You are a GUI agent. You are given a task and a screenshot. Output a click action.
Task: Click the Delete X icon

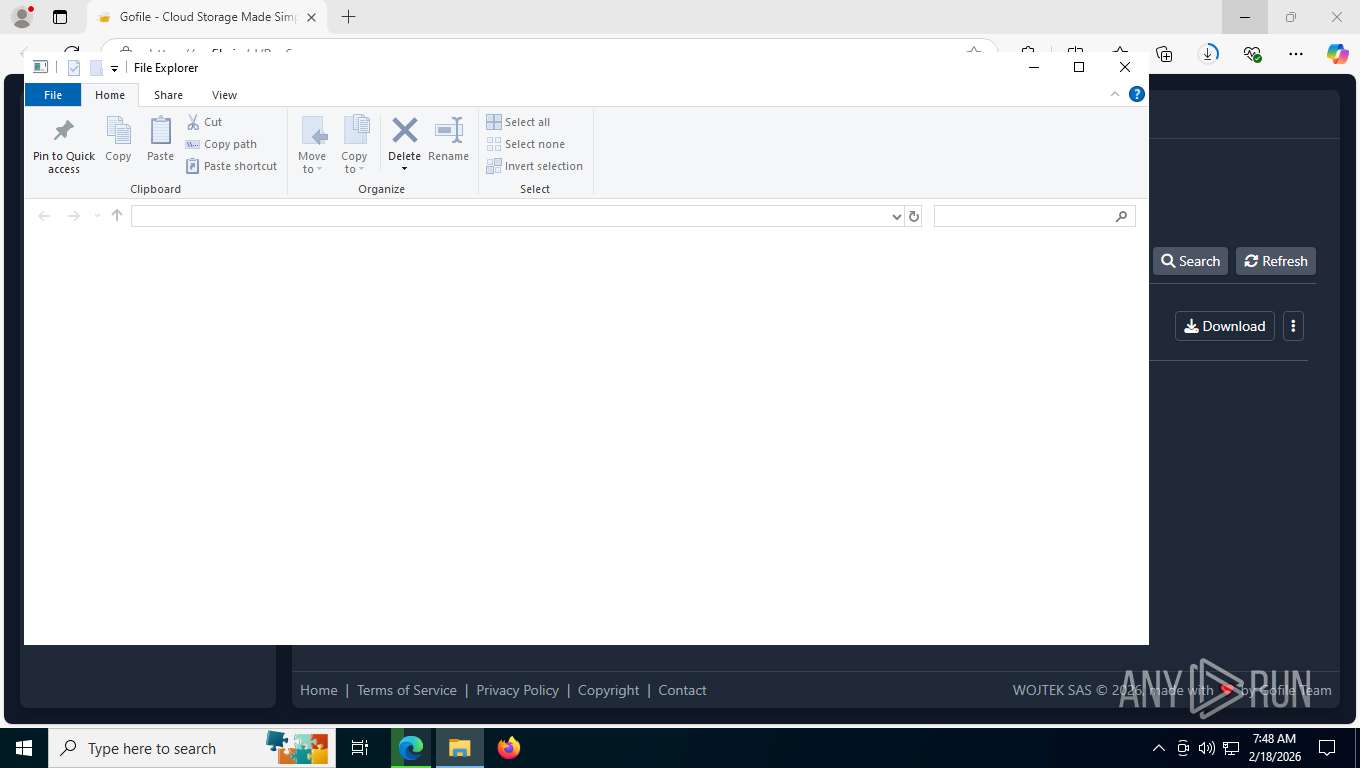[404, 130]
